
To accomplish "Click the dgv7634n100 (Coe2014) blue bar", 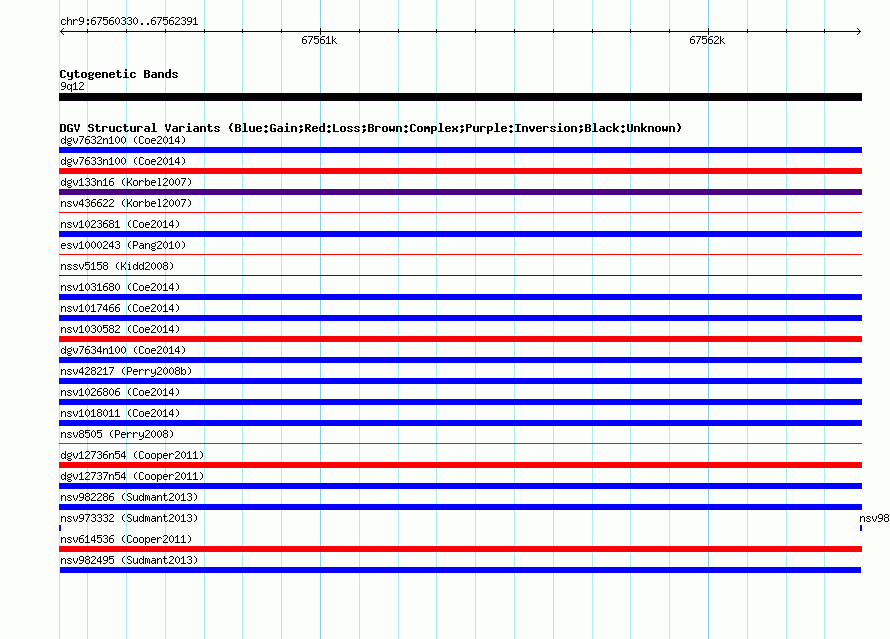I will (x=460, y=360).
